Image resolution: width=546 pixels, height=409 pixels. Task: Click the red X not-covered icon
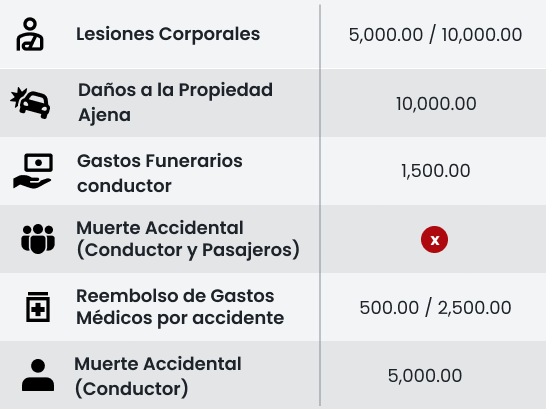point(434,239)
